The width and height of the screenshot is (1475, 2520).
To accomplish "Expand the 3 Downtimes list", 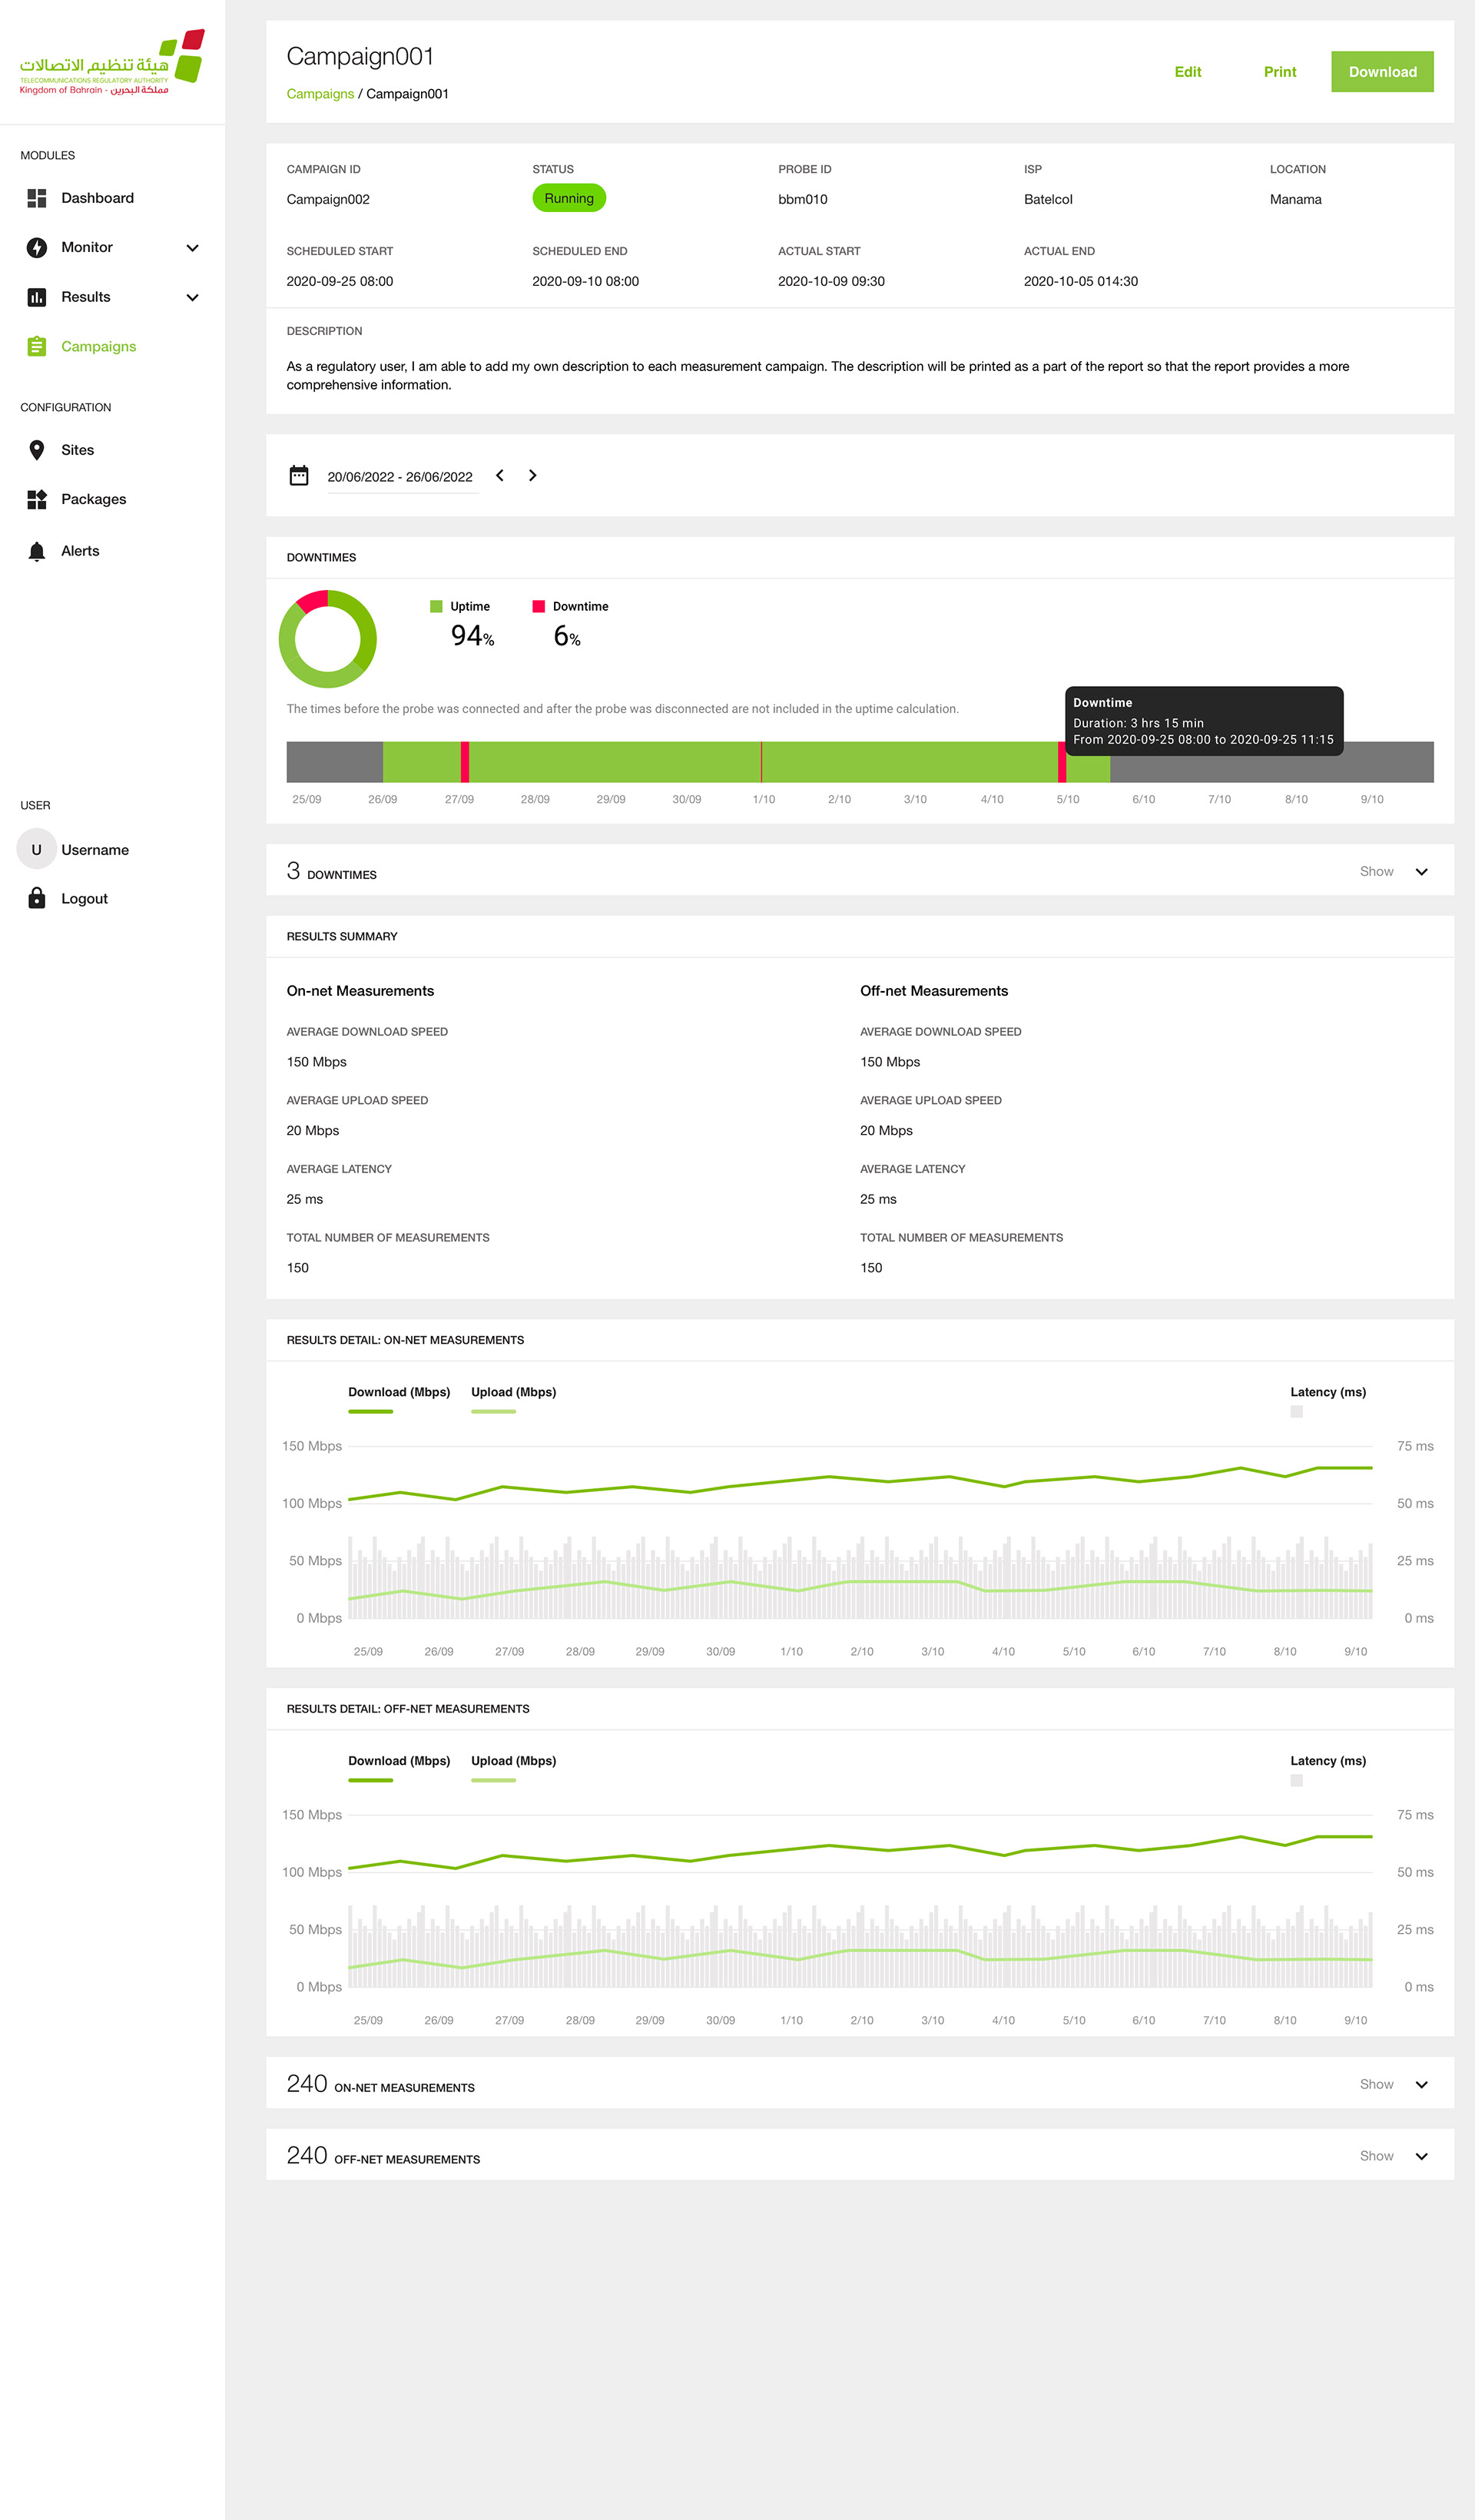I will pos(1421,872).
